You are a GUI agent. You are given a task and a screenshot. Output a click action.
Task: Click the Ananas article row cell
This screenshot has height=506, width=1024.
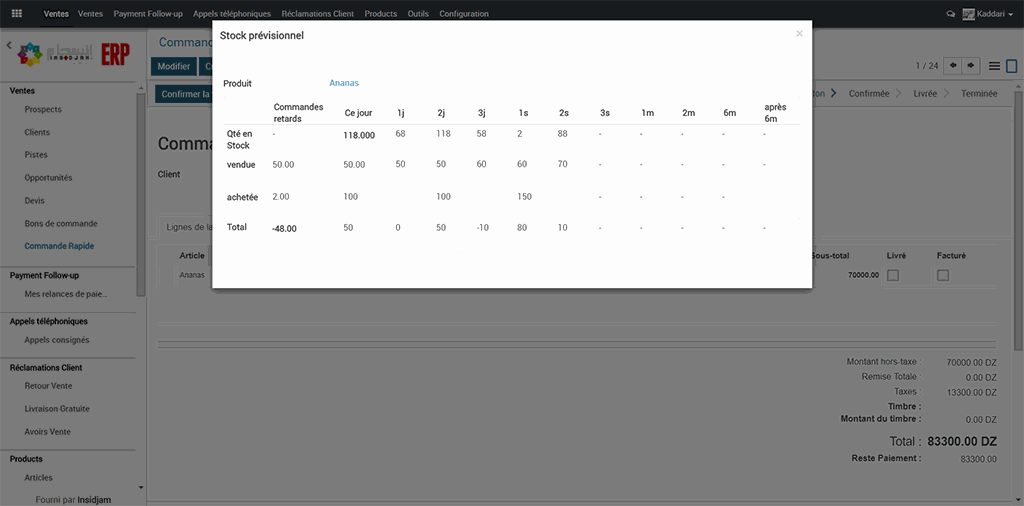(x=192, y=275)
